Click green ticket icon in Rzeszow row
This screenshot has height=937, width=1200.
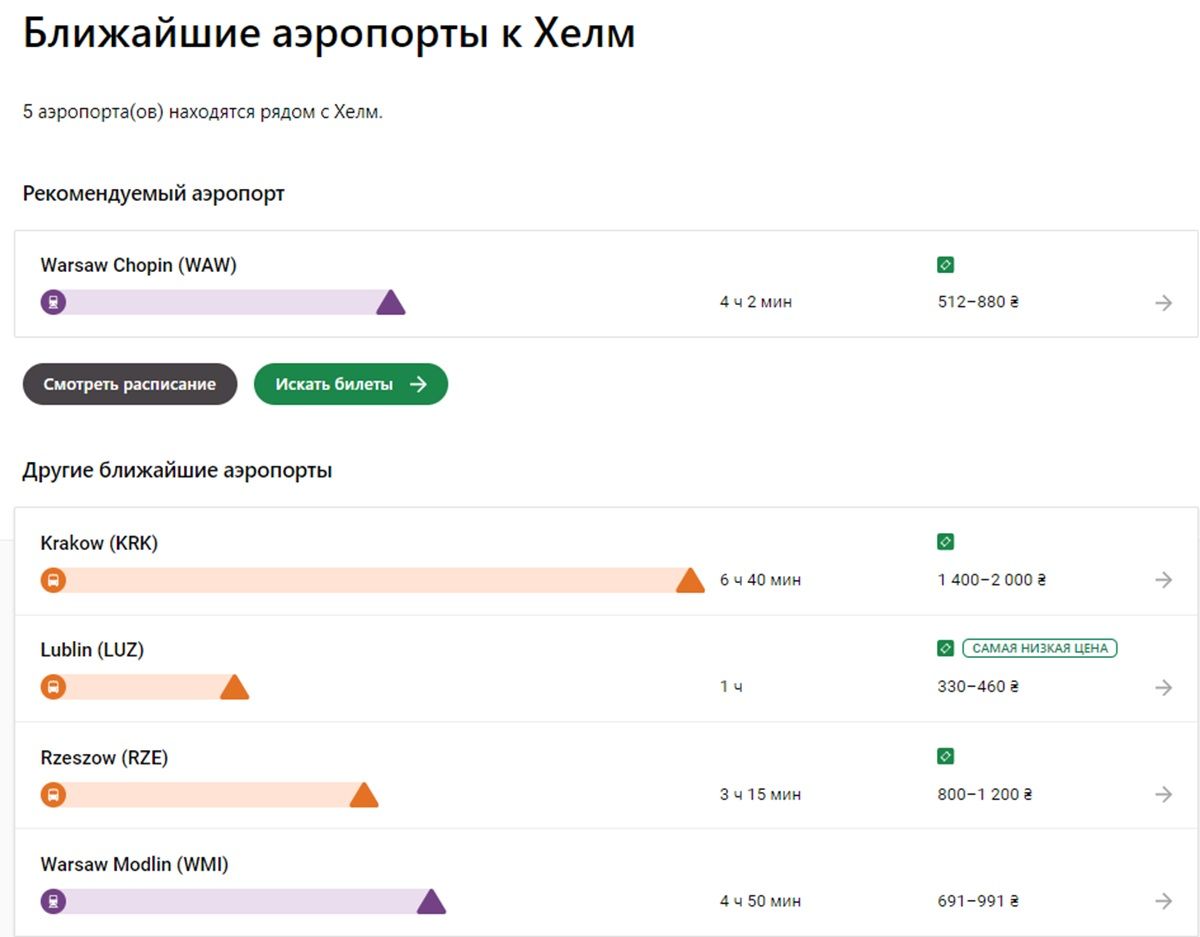(x=945, y=756)
